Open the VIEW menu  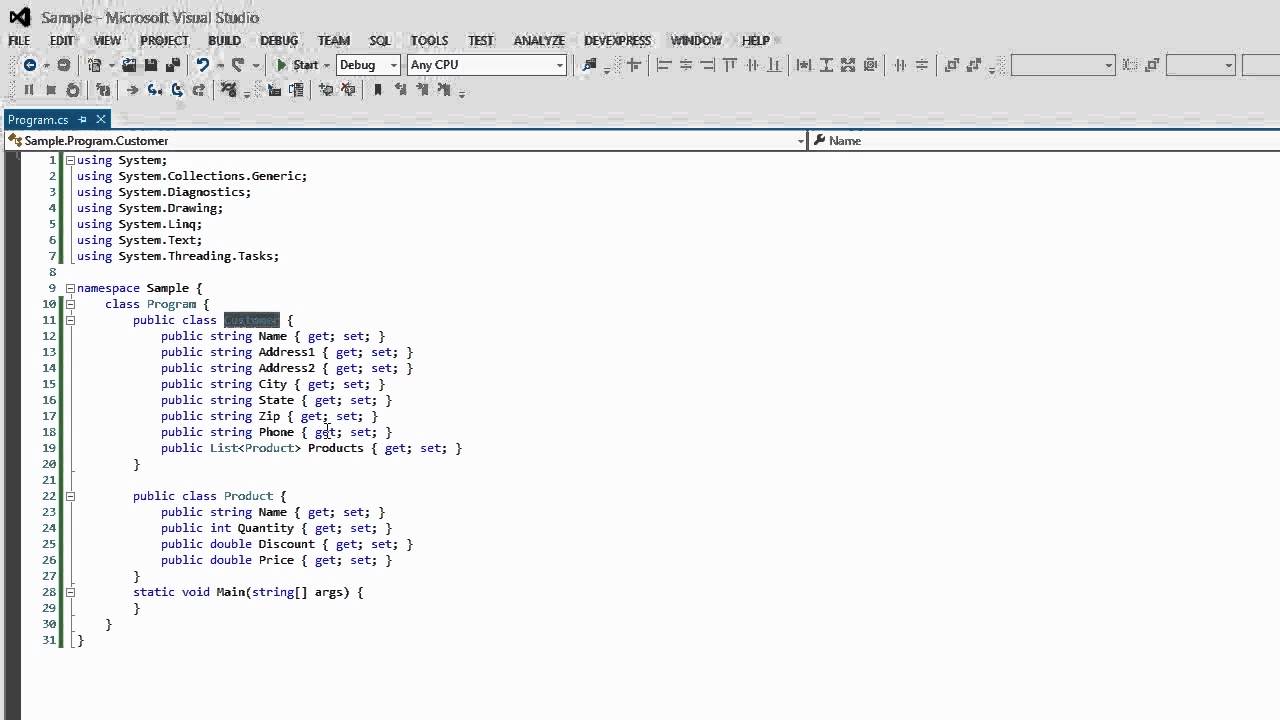coord(107,41)
